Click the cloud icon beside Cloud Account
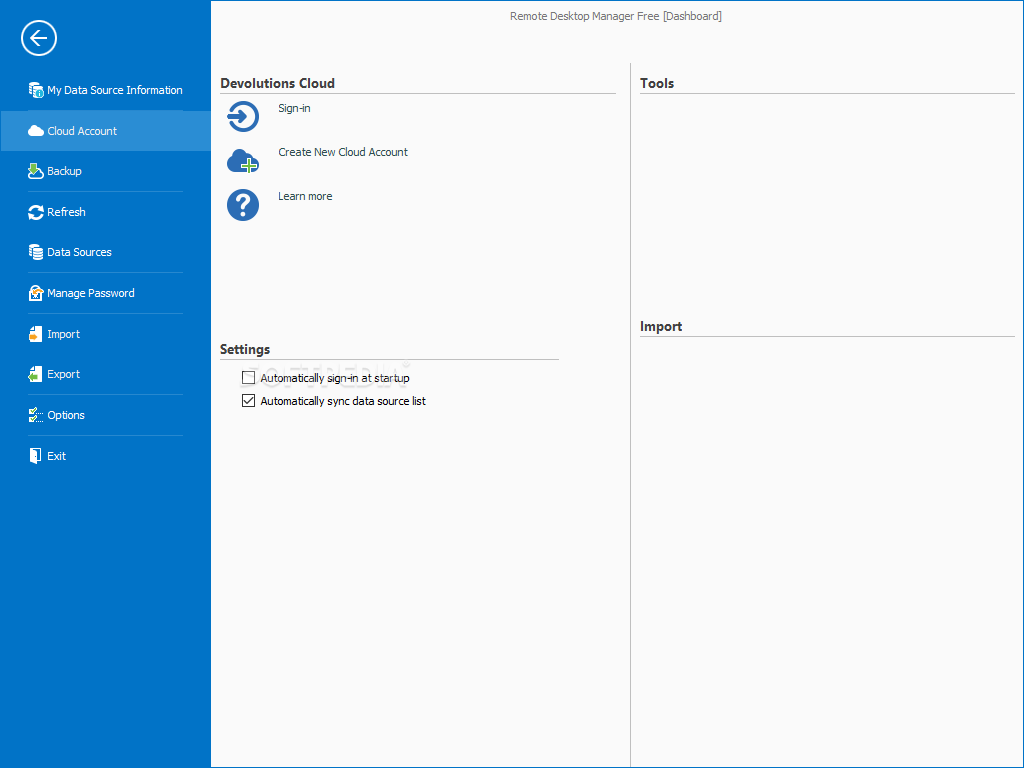The height and width of the screenshot is (768, 1024). 36,131
